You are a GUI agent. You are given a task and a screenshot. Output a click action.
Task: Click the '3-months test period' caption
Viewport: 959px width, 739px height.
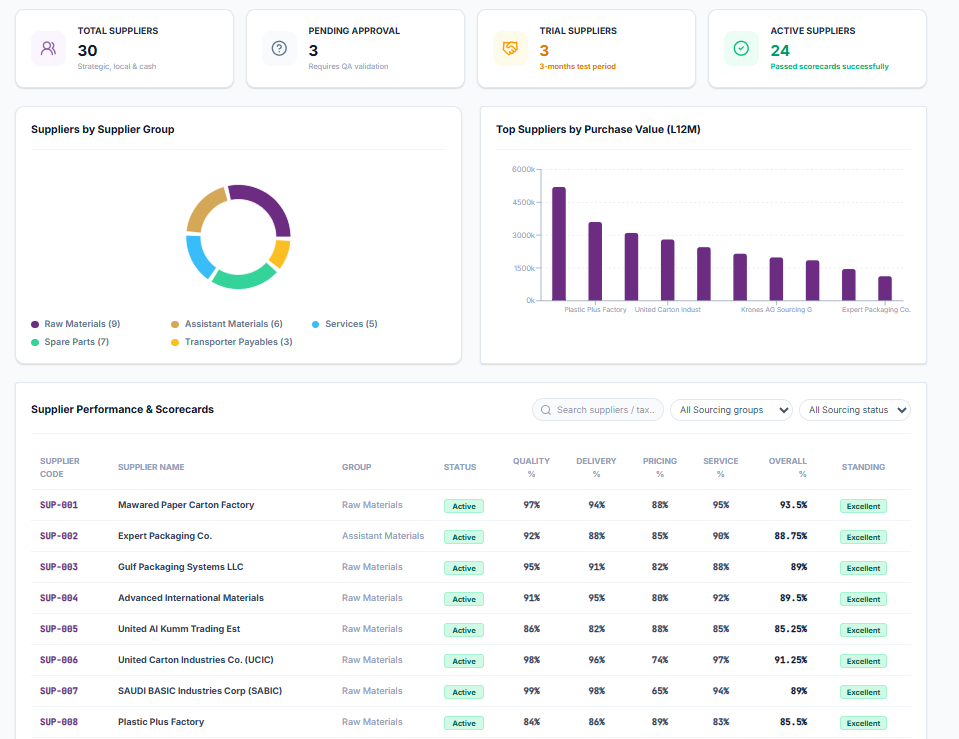pos(577,67)
